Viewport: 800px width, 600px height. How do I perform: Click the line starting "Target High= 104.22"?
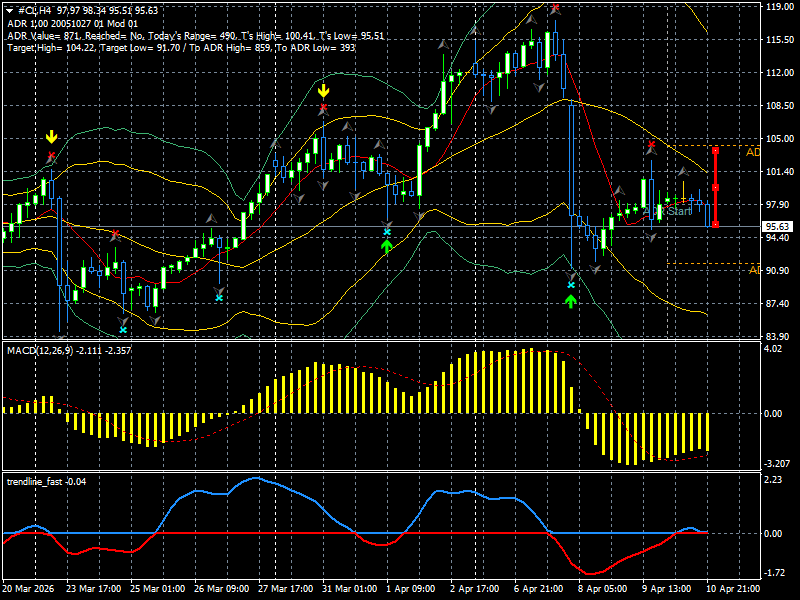click(181, 47)
